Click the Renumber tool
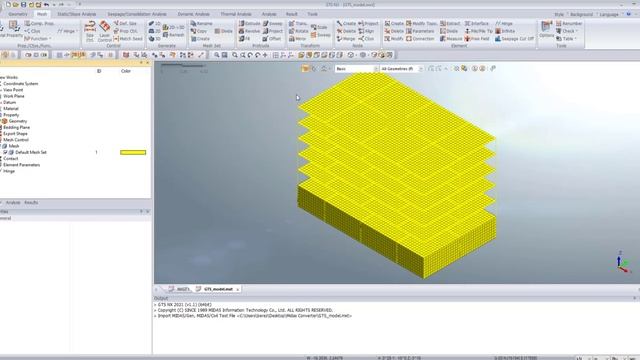The height and width of the screenshot is (360, 640). pyautogui.click(x=569, y=24)
